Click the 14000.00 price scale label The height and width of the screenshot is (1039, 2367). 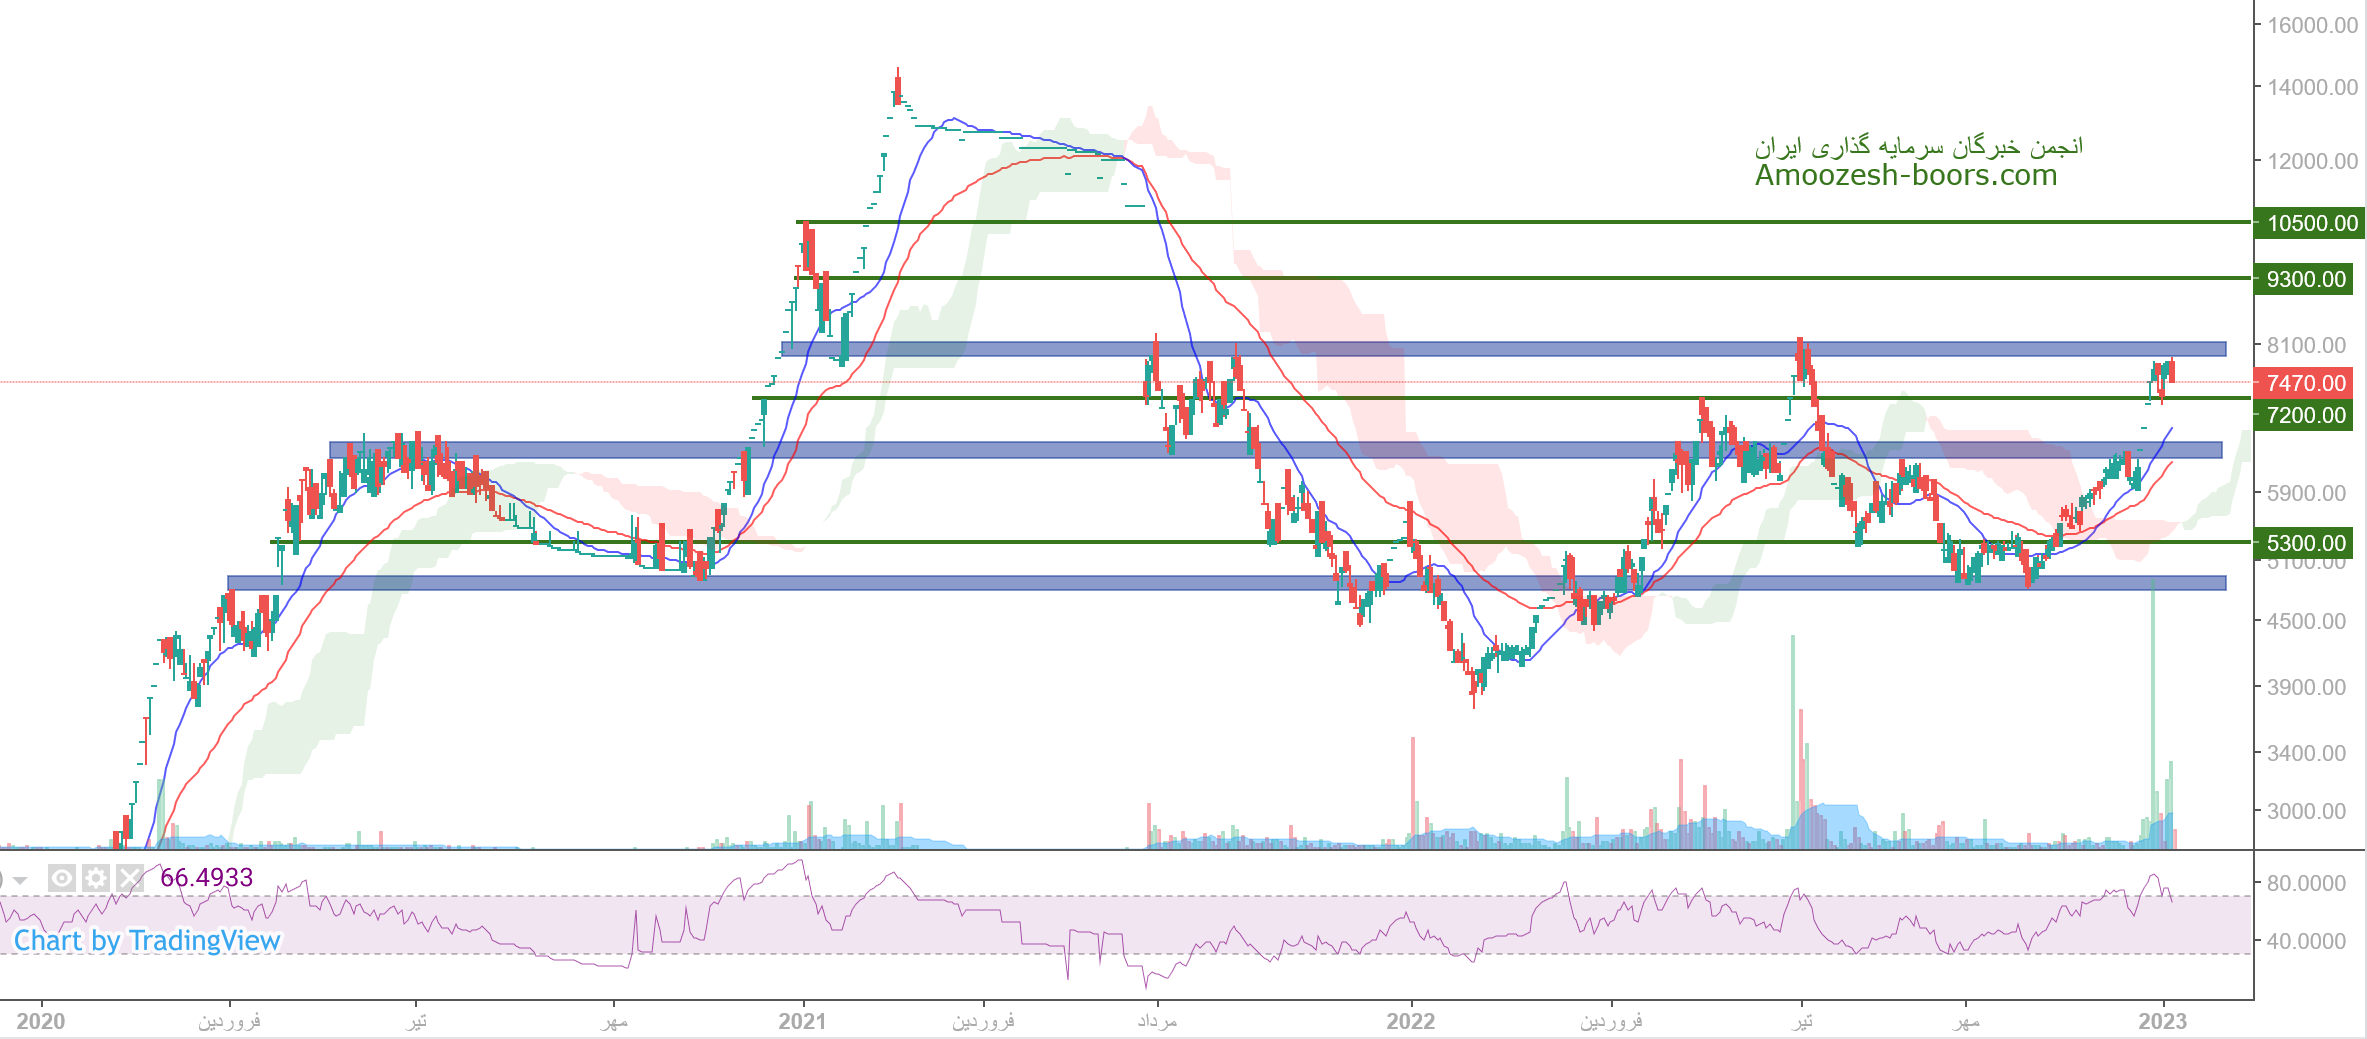pyautogui.click(x=2312, y=87)
